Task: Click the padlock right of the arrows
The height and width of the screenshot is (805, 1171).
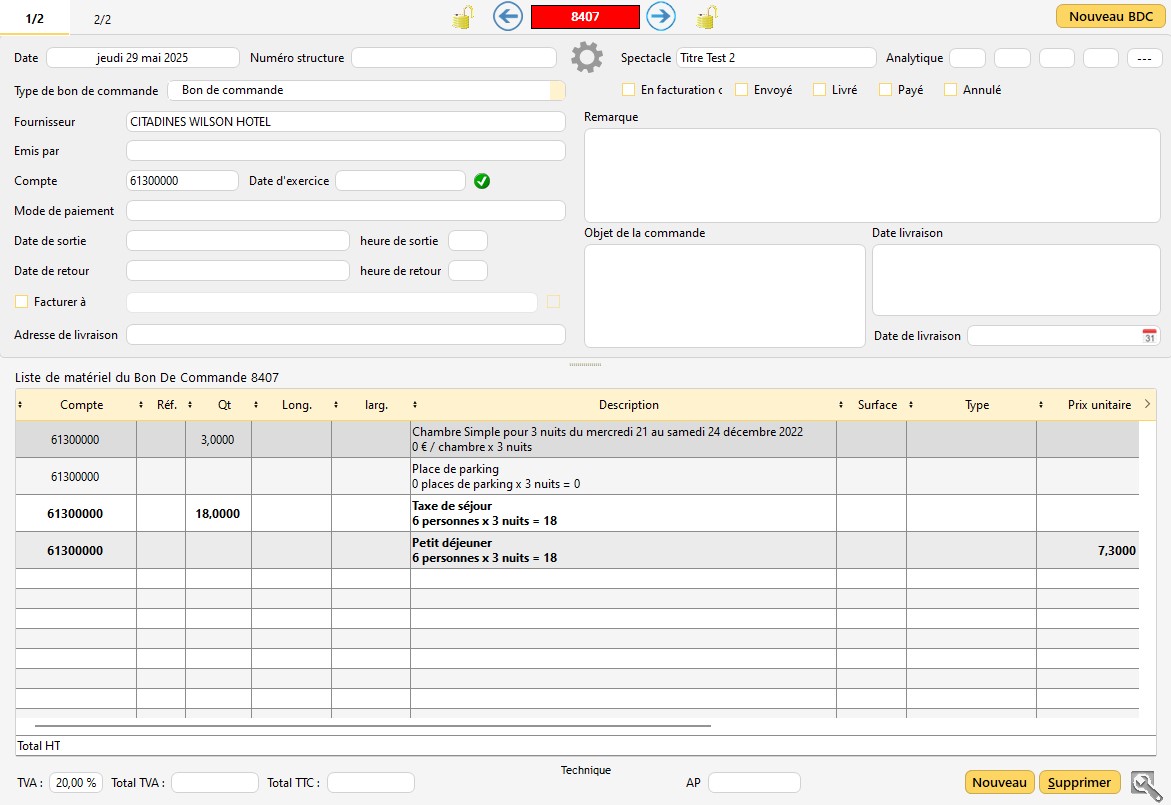Action: [707, 17]
